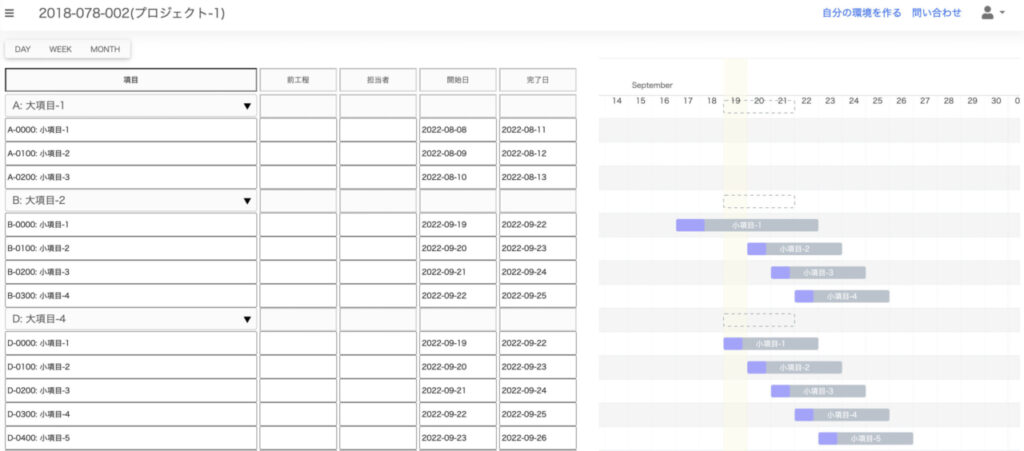The image size is (1024, 451).
Task: Edit start date 2022-09-19 of D-0000
Action: tap(458, 343)
